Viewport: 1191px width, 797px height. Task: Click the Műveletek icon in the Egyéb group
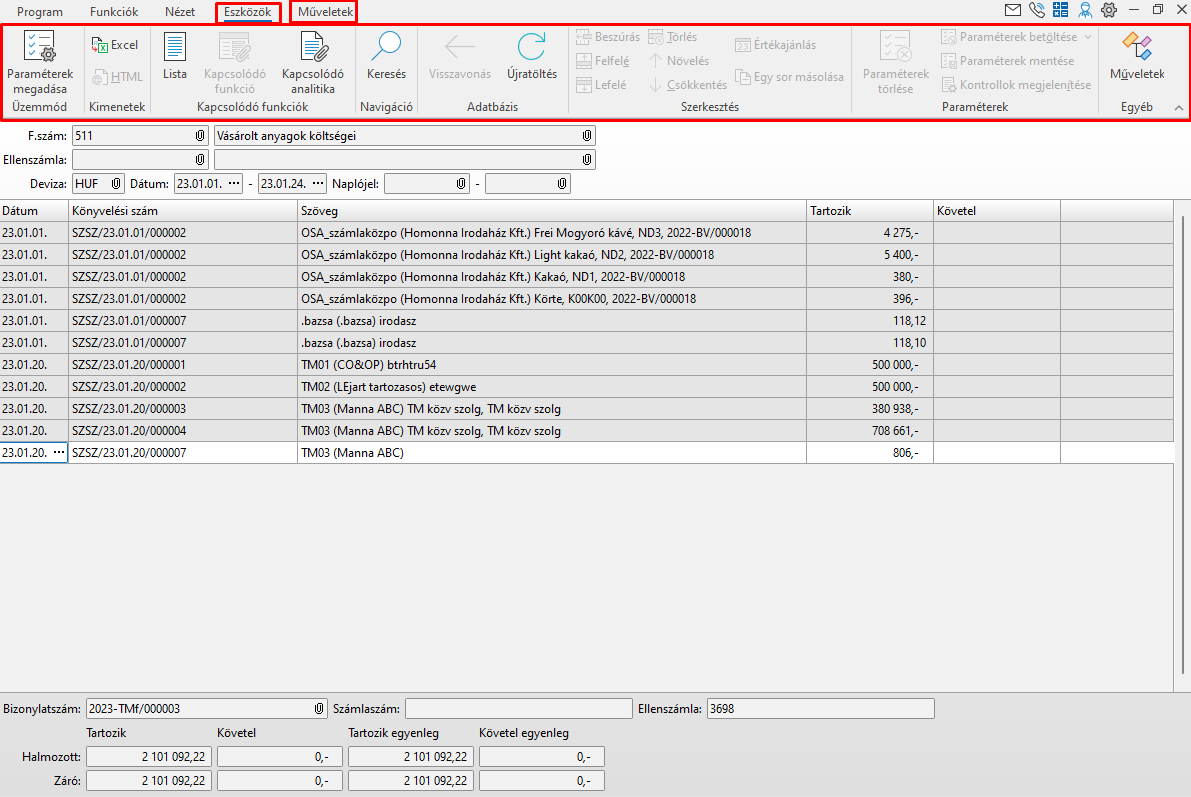click(x=1137, y=48)
